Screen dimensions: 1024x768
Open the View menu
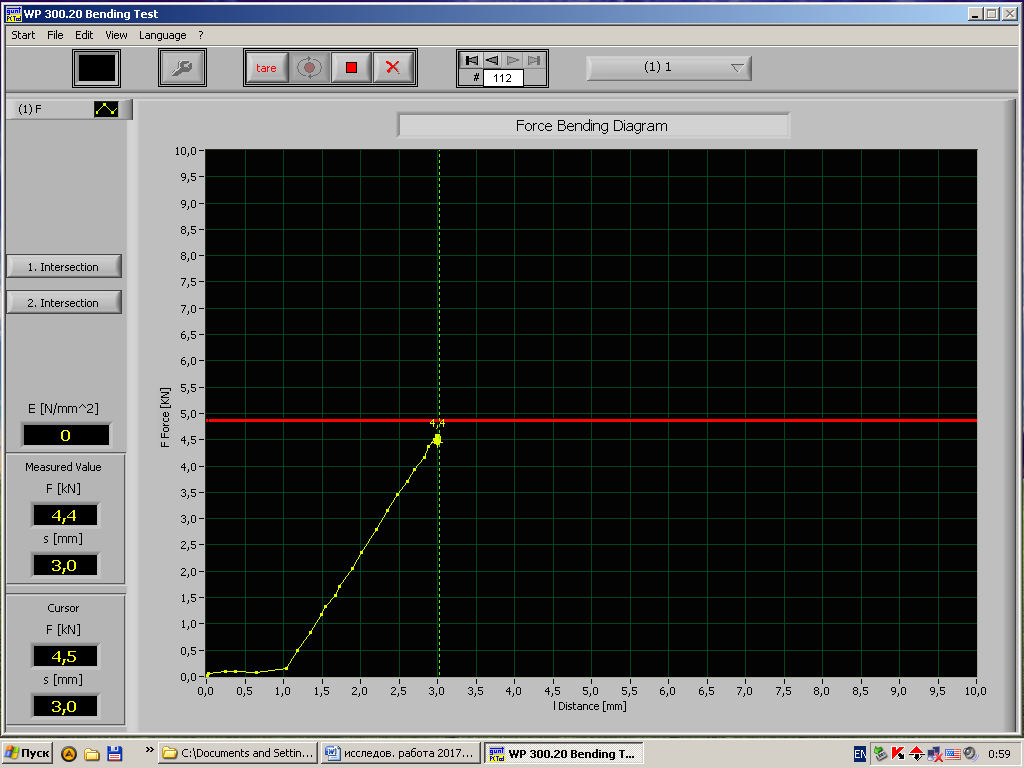tap(116, 35)
